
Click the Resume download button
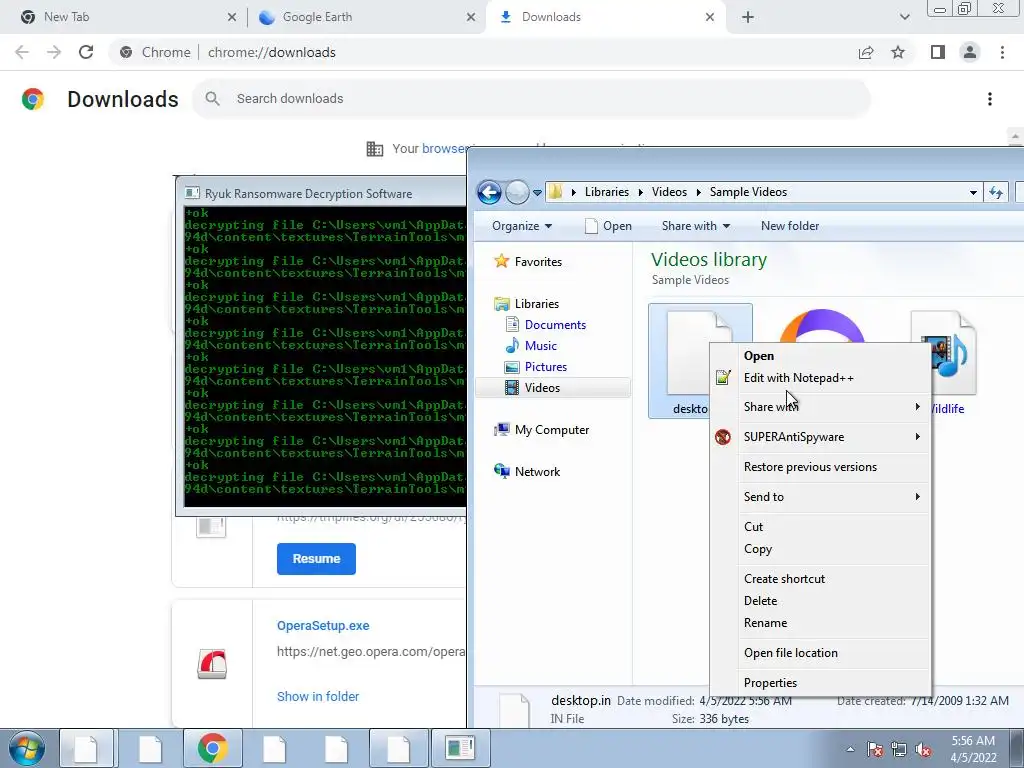316,559
